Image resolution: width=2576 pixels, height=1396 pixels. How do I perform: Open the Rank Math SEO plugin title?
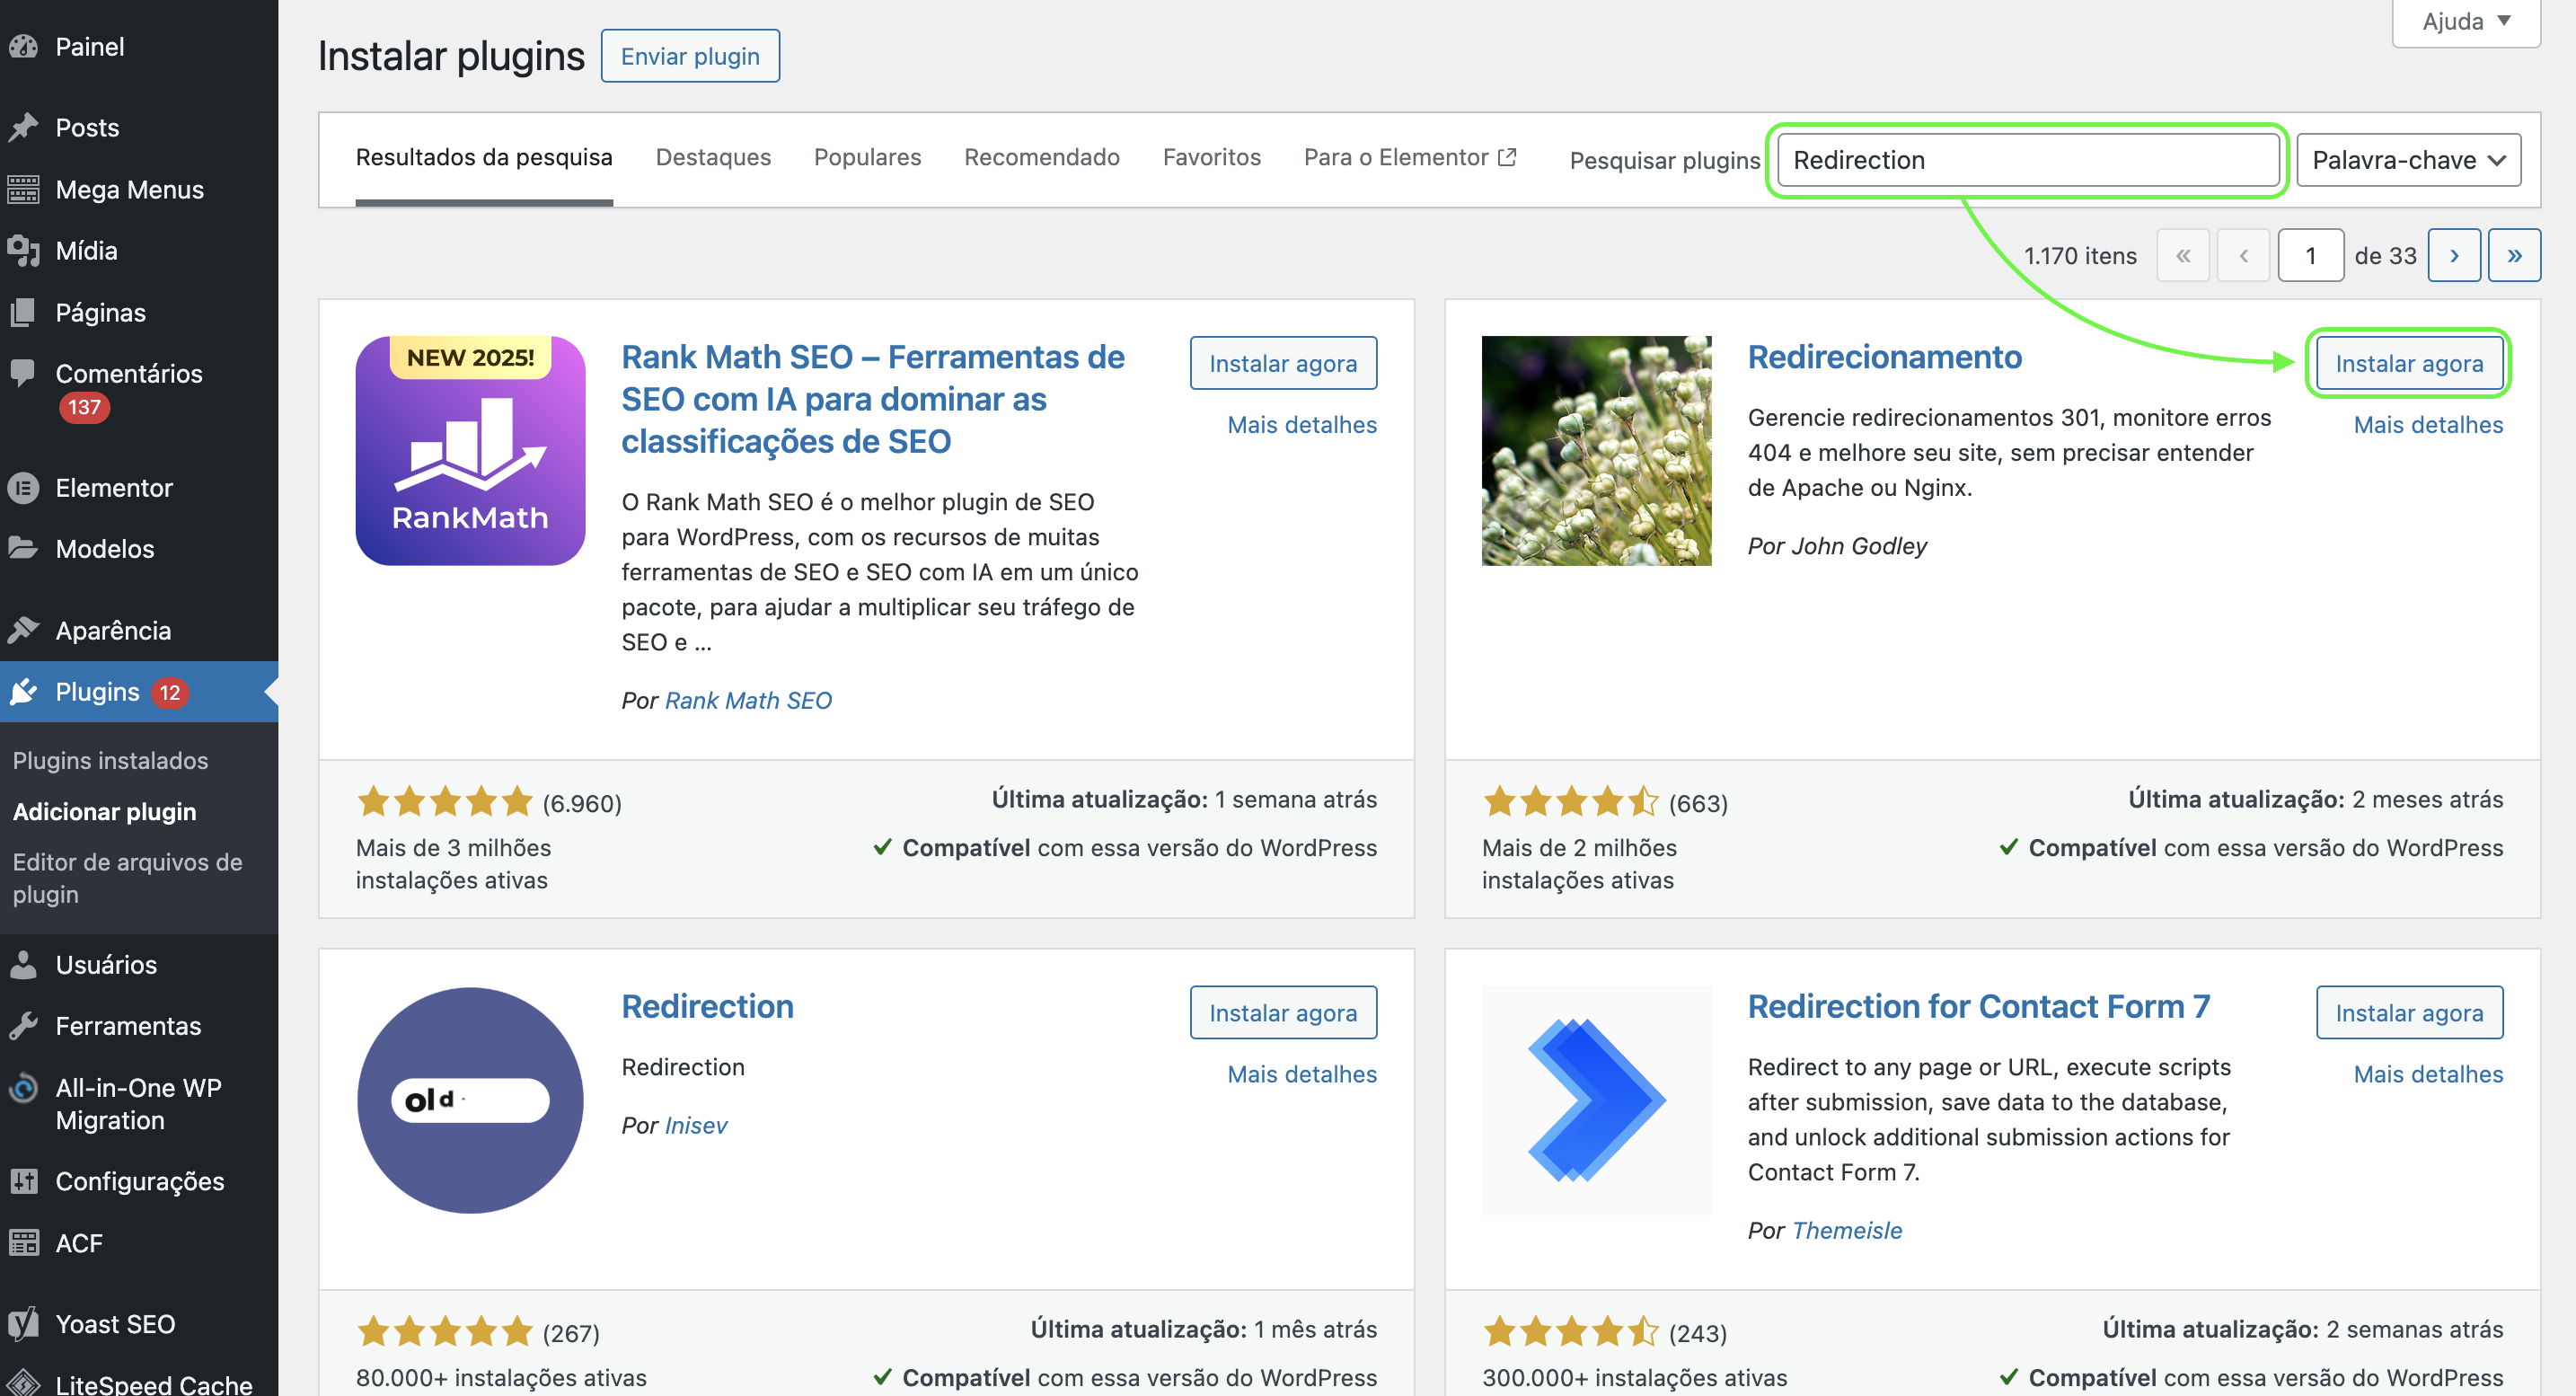pyautogui.click(x=873, y=399)
